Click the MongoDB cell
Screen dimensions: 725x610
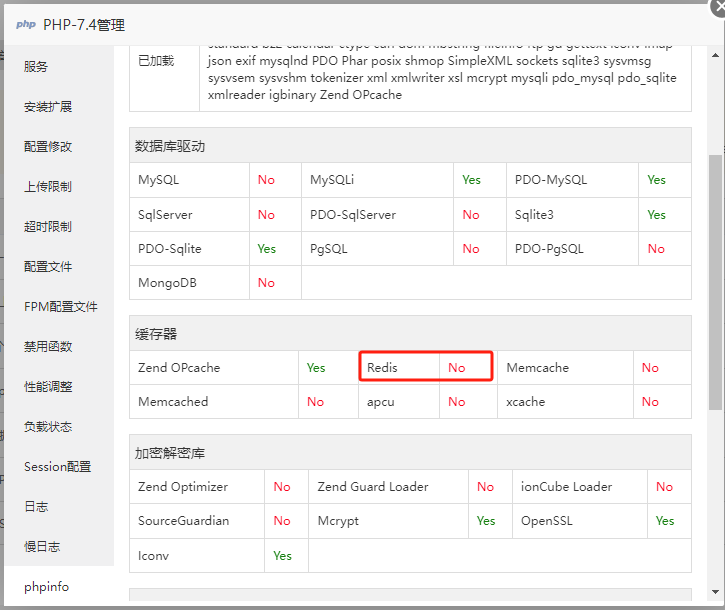click(x=190, y=283)
